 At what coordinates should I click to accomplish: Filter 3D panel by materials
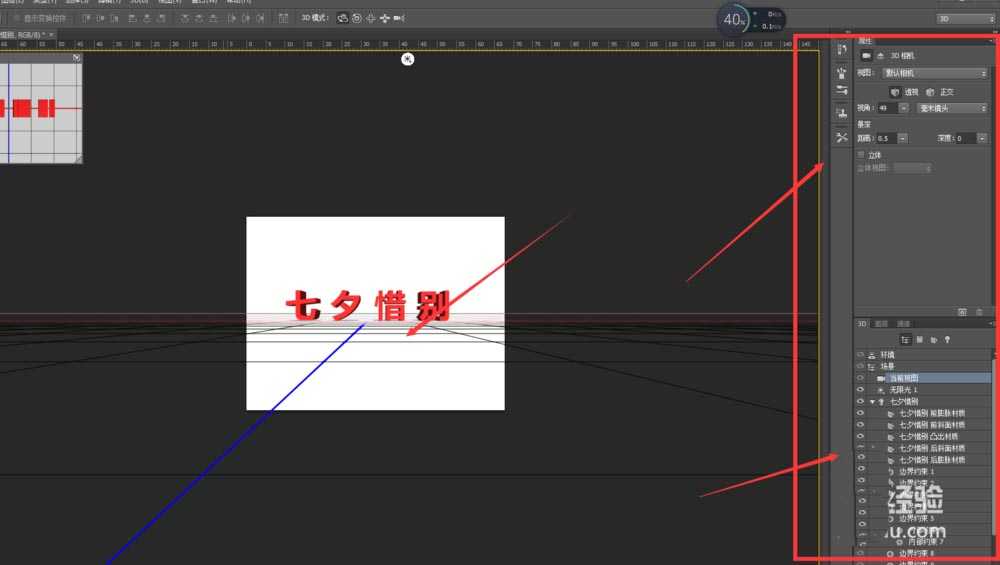(x=933, y=340)
